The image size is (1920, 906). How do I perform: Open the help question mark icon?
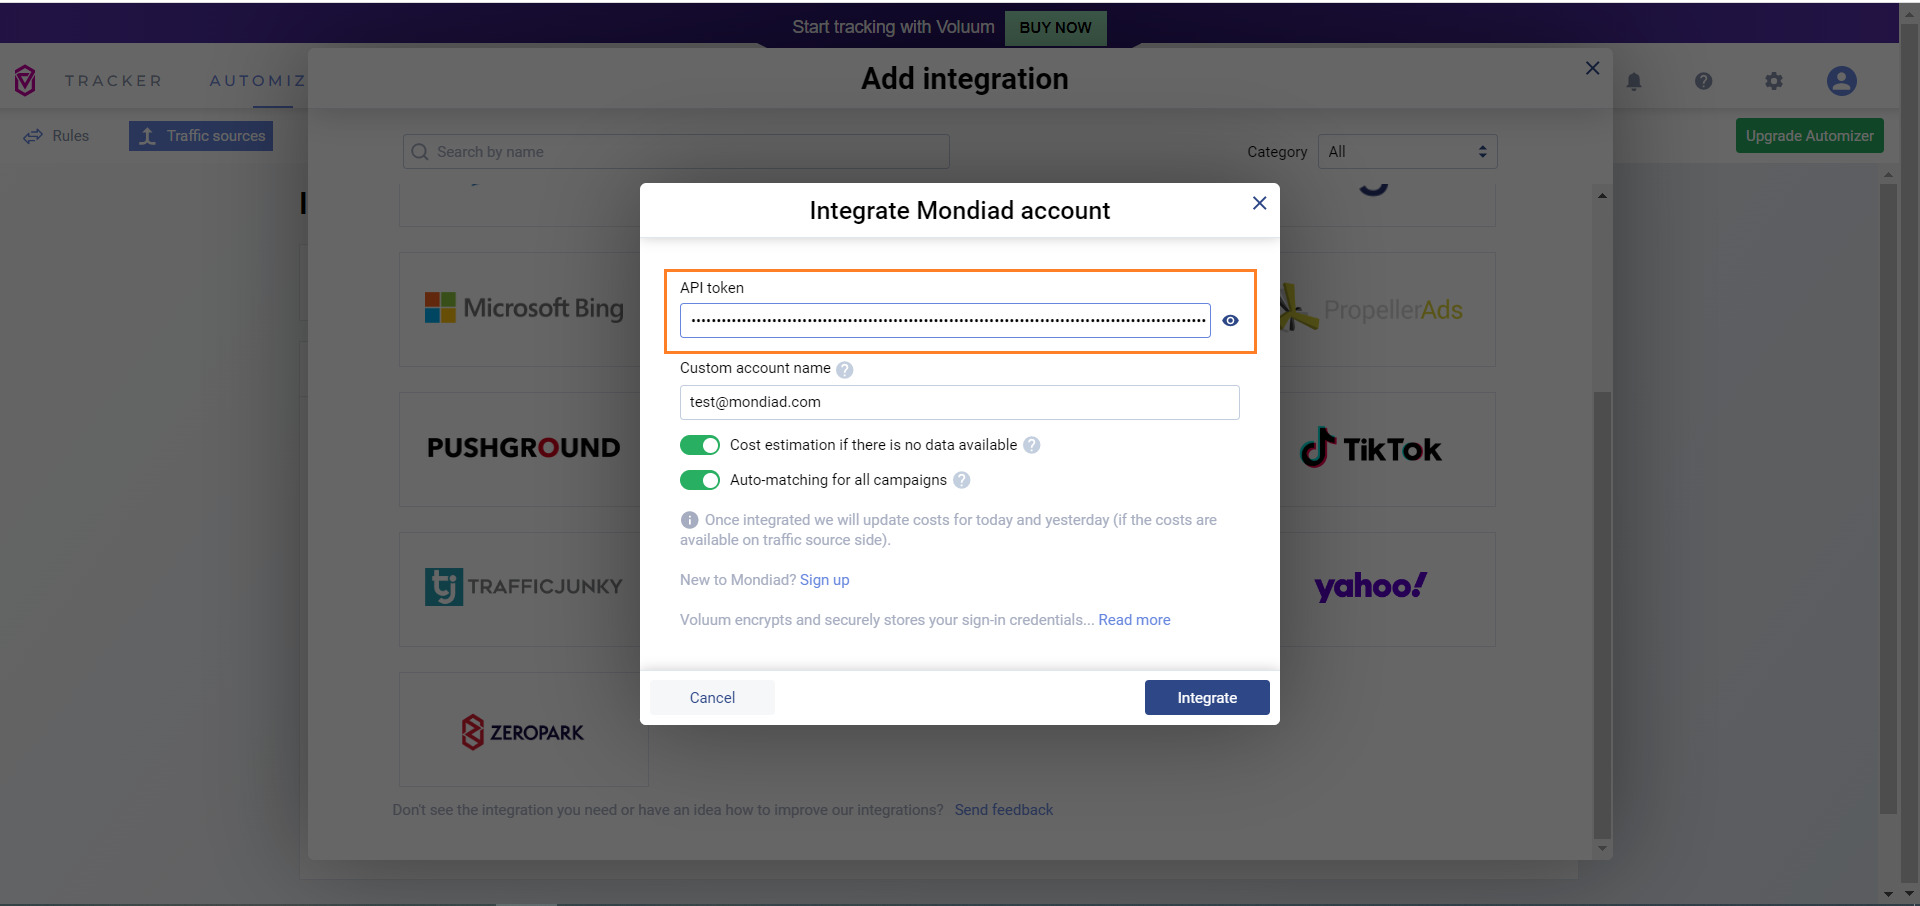(1704, 81)
